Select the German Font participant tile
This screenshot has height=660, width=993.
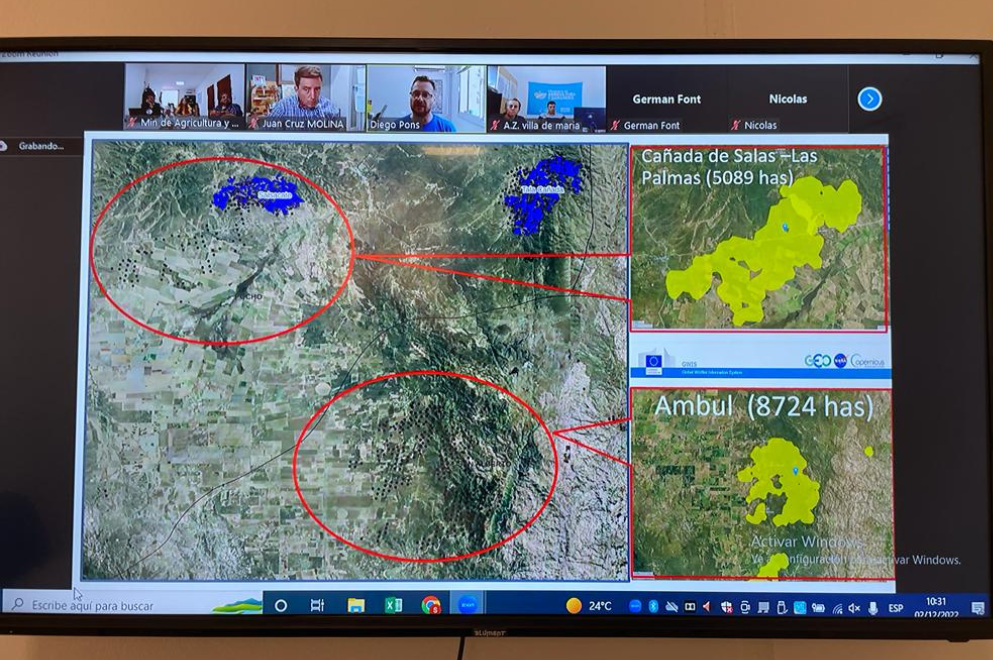pos(667,99)
